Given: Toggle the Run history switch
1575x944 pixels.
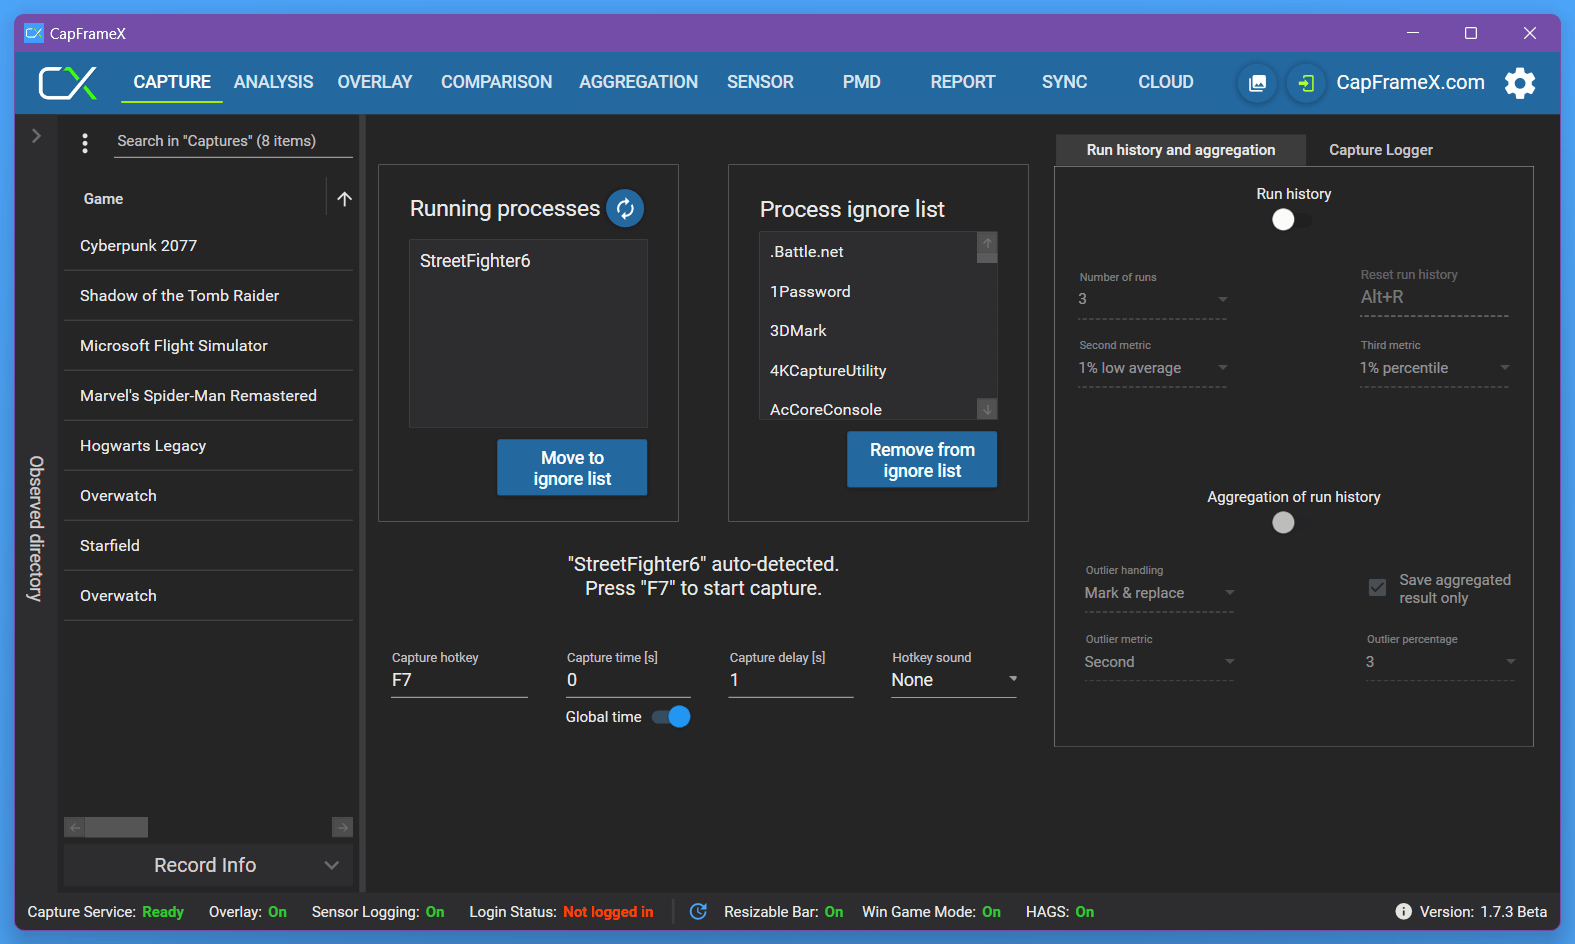Looking at the screenshot, I should pos(1291,219).
